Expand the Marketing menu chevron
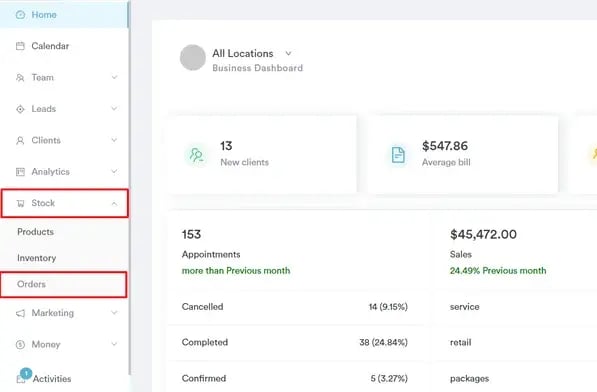Screen dimensions: 597x392 click(x=114, y=313)
